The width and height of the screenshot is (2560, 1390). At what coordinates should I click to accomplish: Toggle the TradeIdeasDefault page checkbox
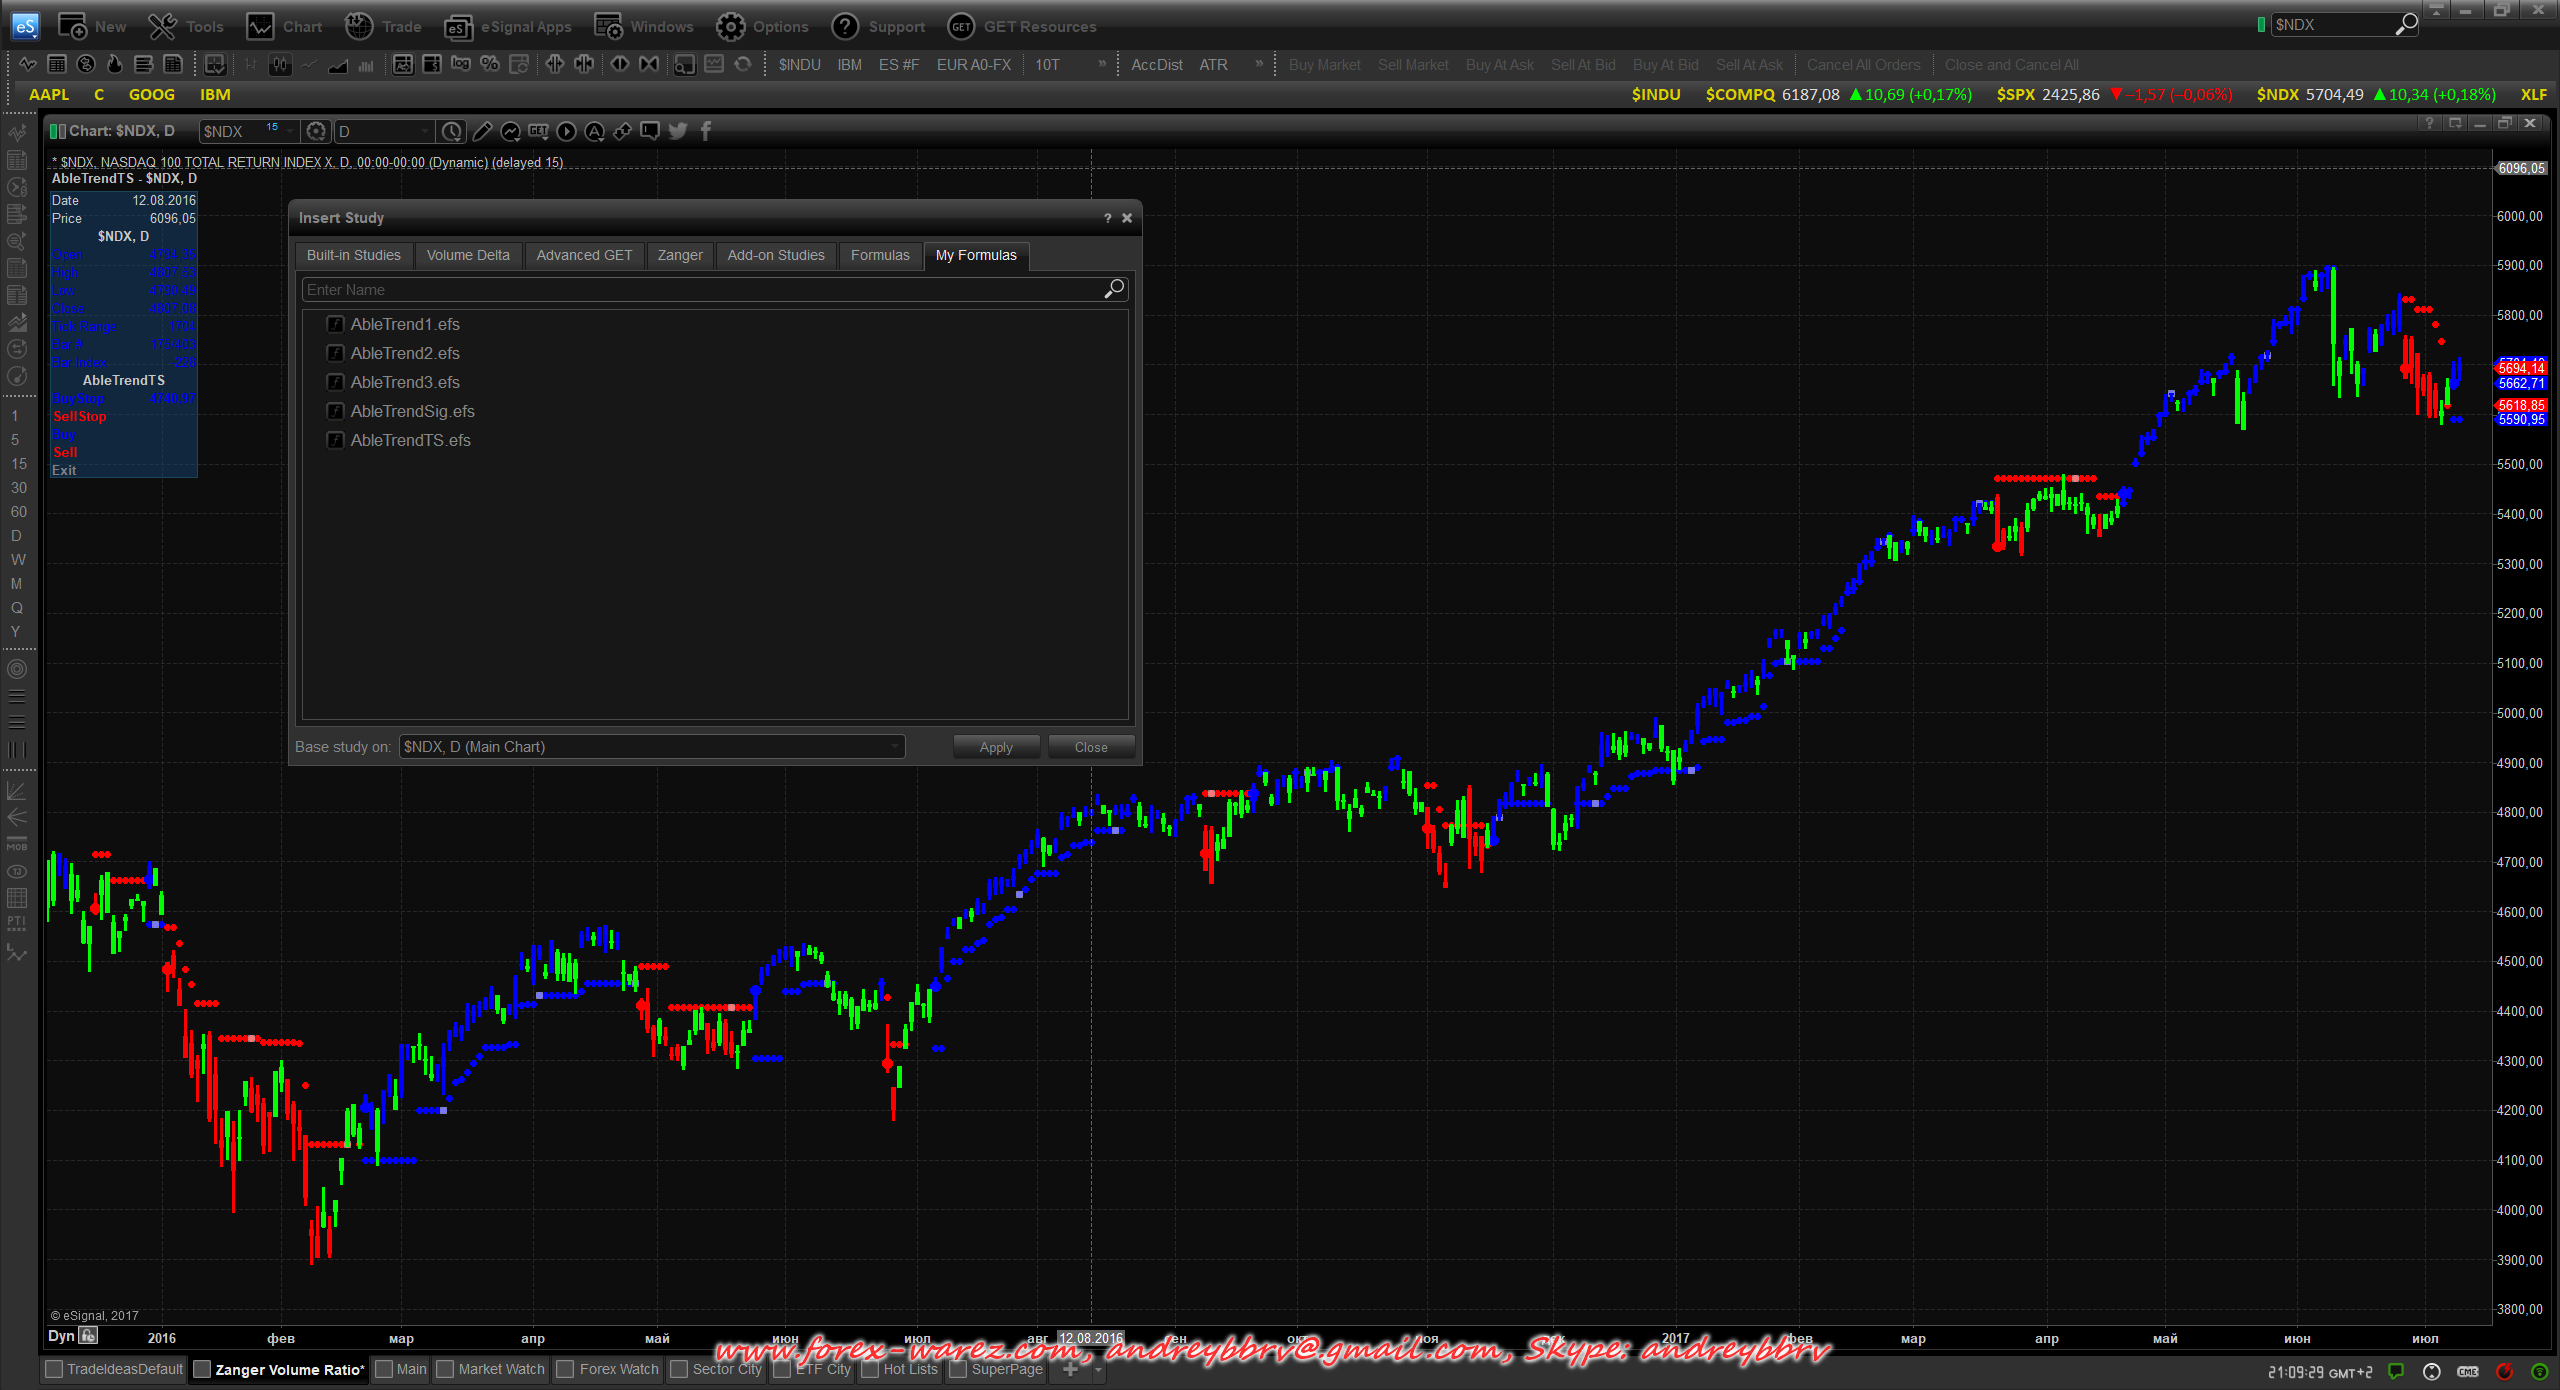pyautogui.click(x=54, y=1369)
